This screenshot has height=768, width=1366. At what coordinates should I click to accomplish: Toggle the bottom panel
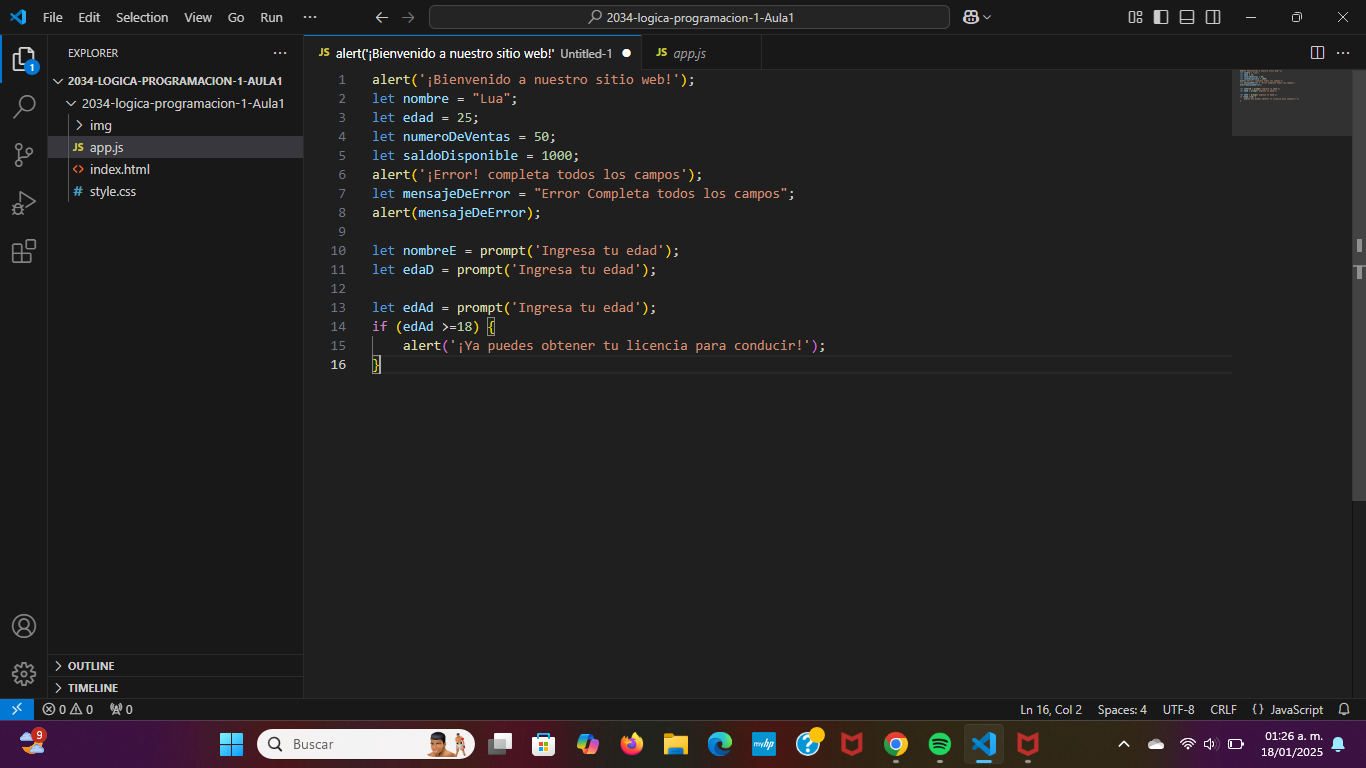click(x=1187, y=17)
